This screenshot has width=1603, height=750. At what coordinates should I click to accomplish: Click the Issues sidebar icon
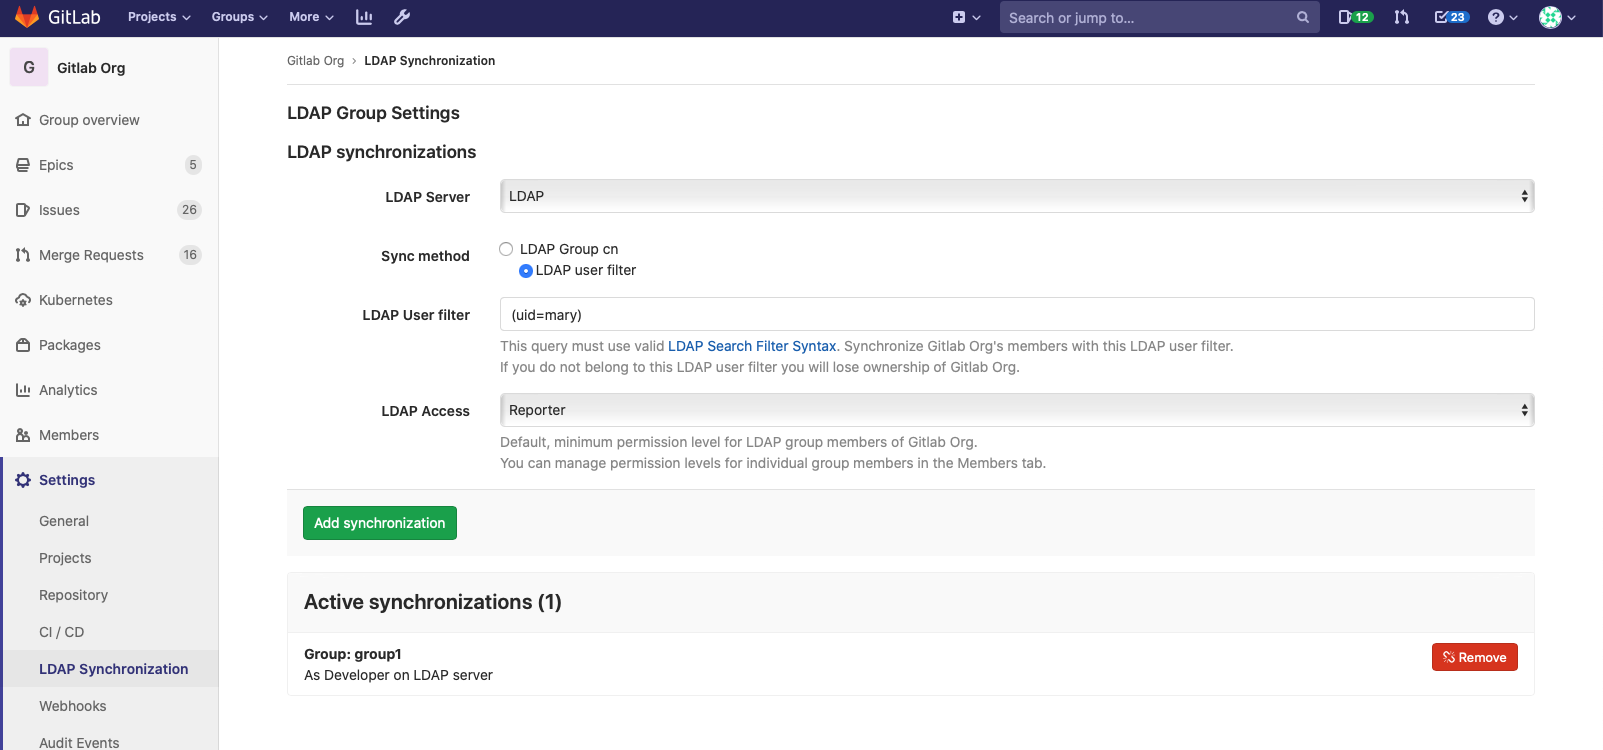[x=23, y=210]
